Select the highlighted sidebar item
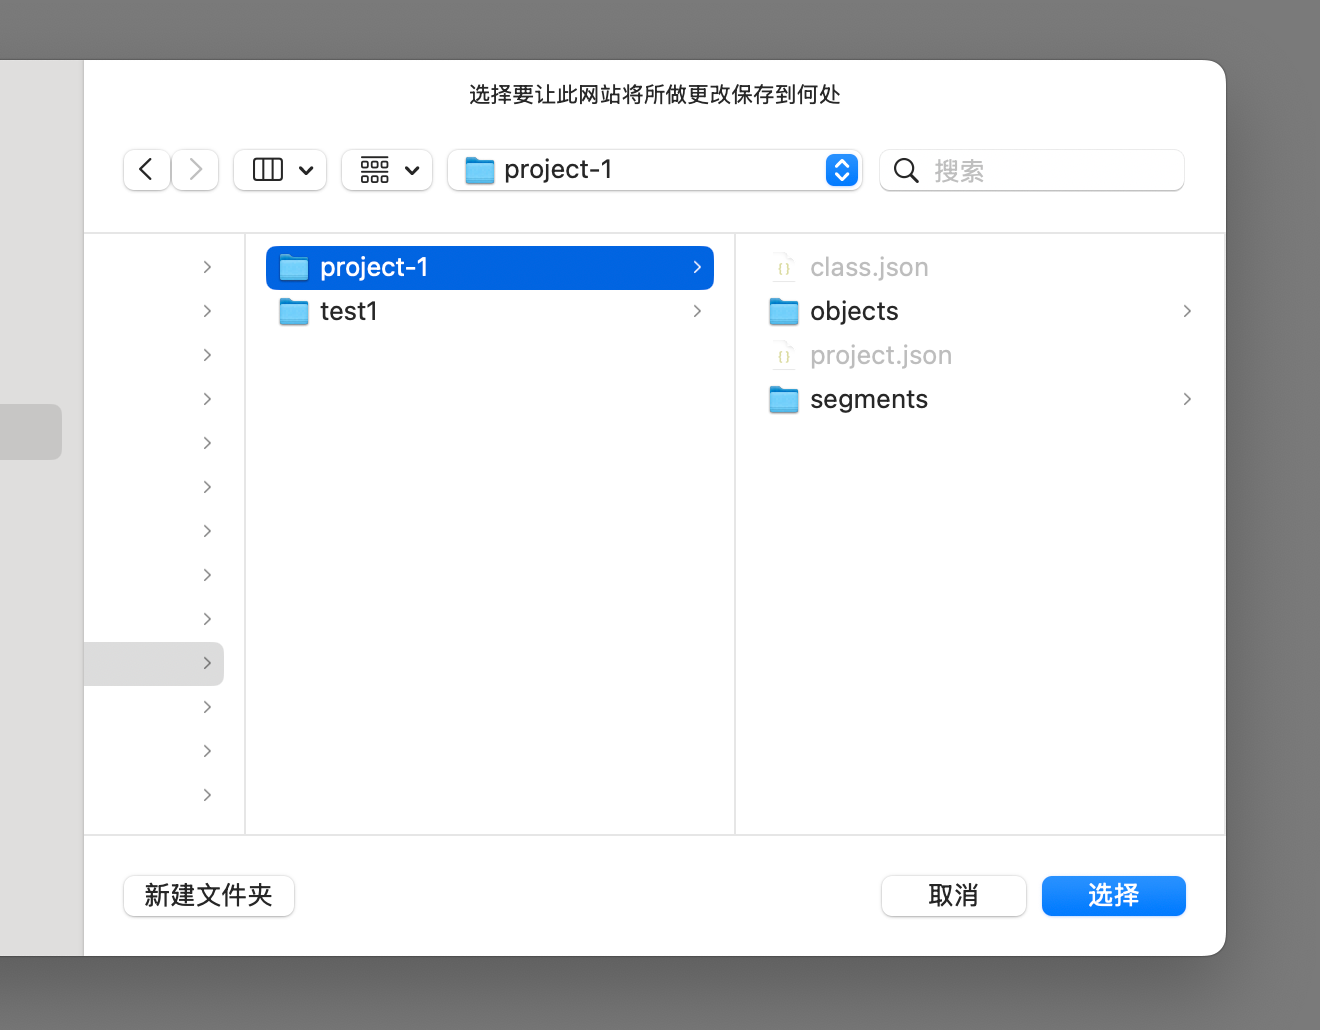The image size is (1320, 1030). pyautogui.click(x=150, y=663)
